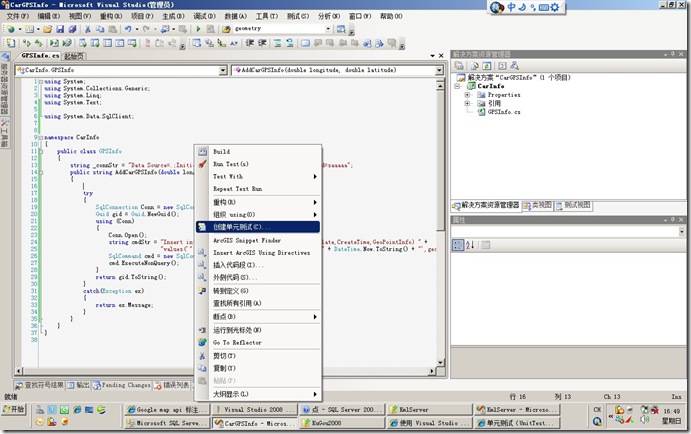
Task: Expand the Properties node in Solution Explorer
Action: coord(467,95)
